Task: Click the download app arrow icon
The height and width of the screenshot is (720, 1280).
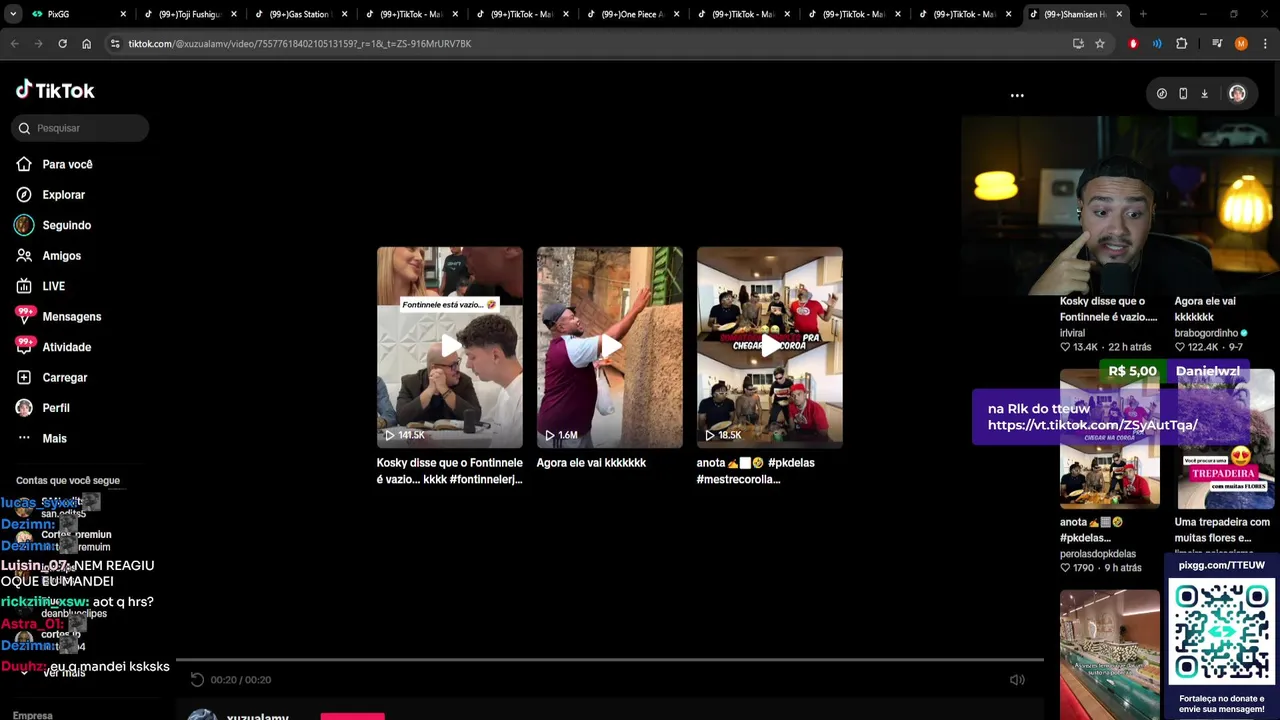Action: [1204, 94]
